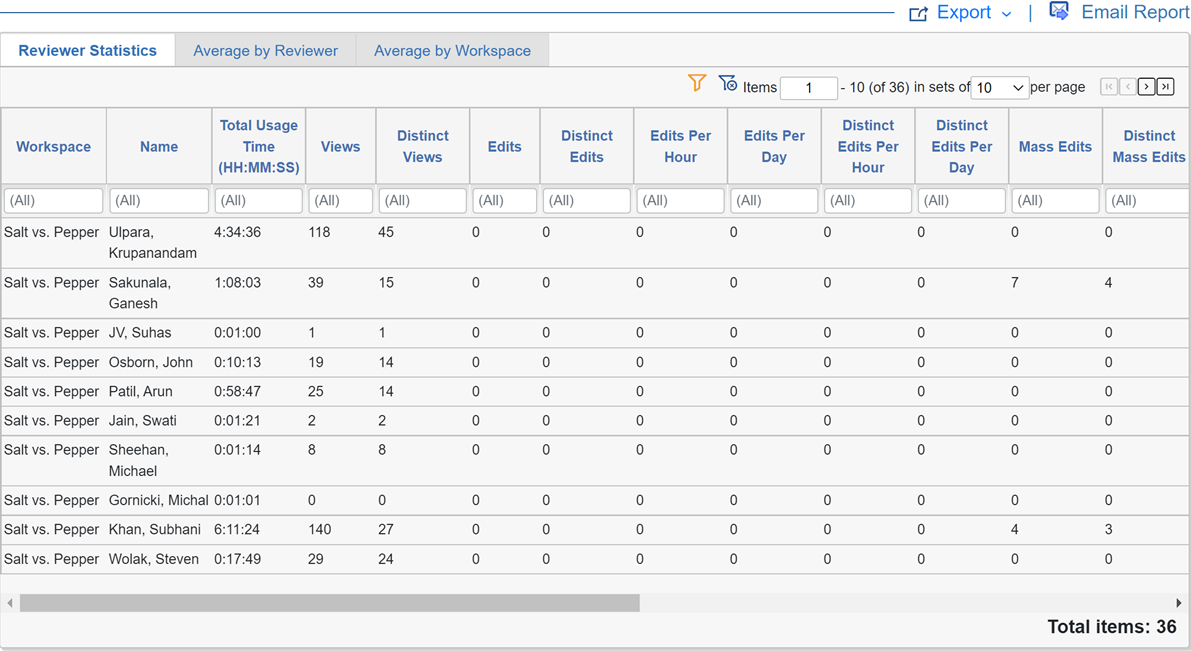Select the Jain, Swati row name
The height and width of the screenshot is (651, 1191).
point(142,420)
